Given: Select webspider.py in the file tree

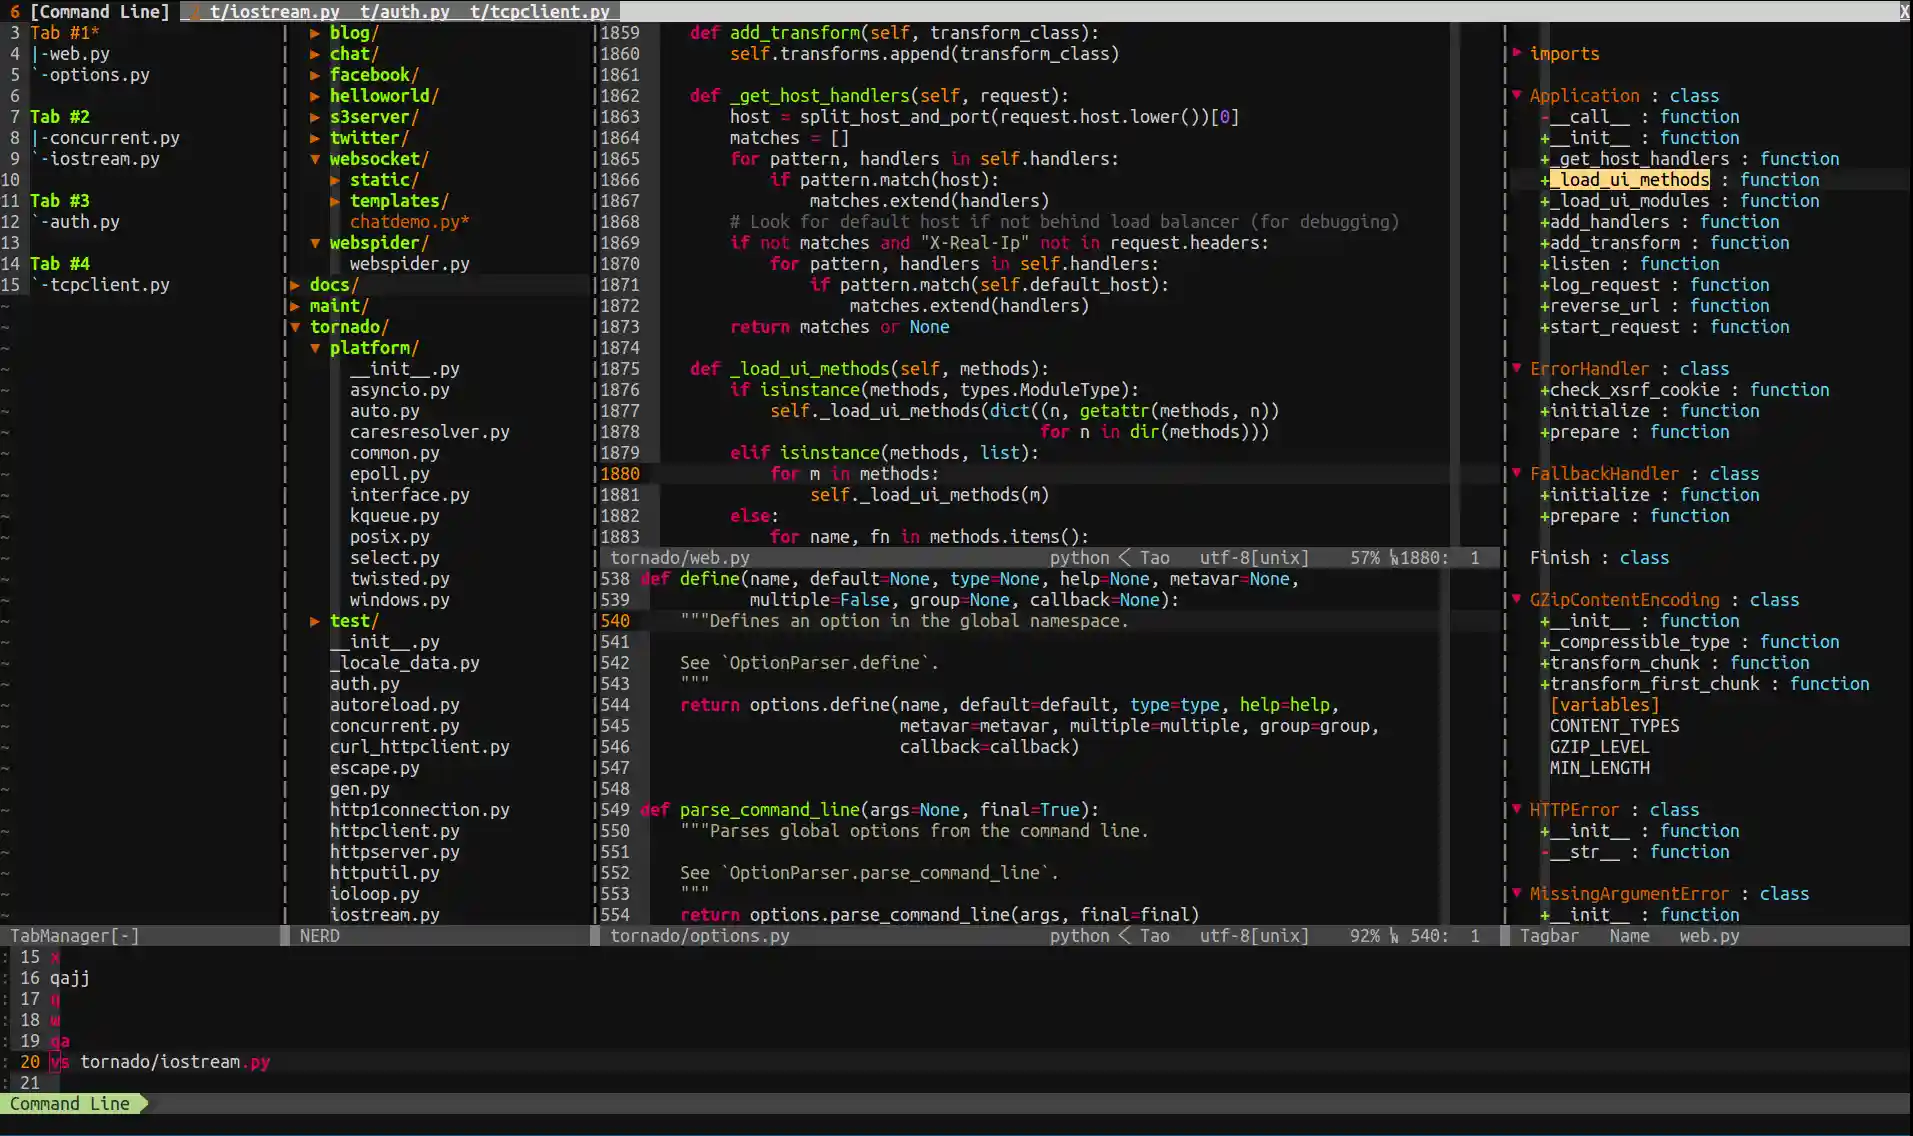Looking at the screenshot, I should coord(410,263).
